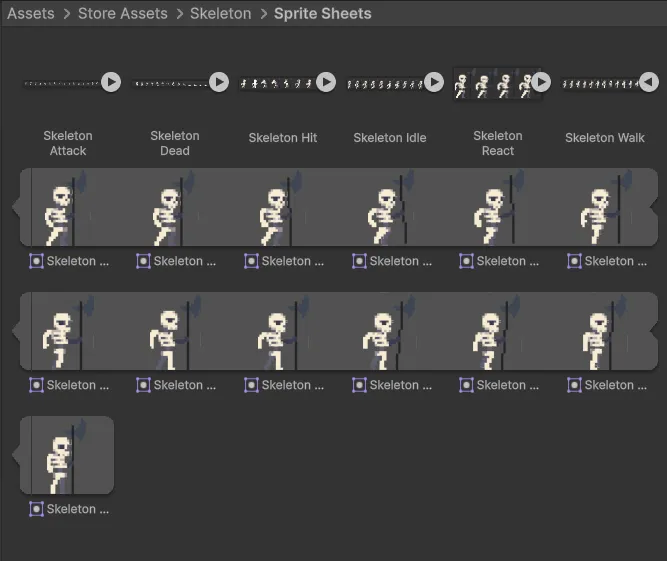The image size is (667, 561).
Task: Click the Sprite Sheets breadcrumb
Action: pos(322,14)
